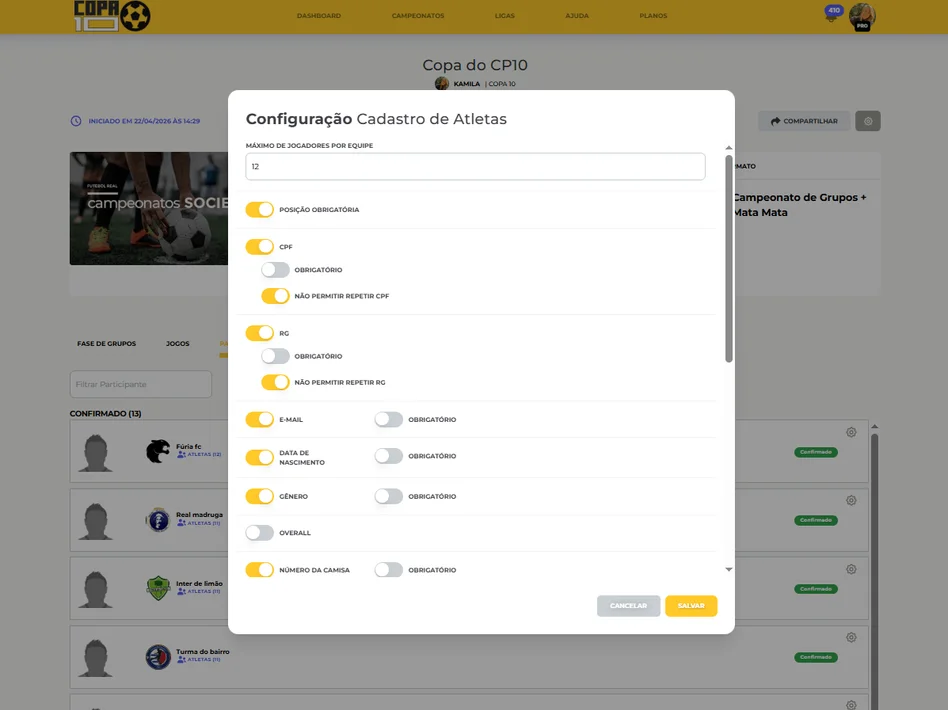Screen dimensions: 948x710
Task: Toggle Data de Nascimento switch
Action: pos(259,457)
